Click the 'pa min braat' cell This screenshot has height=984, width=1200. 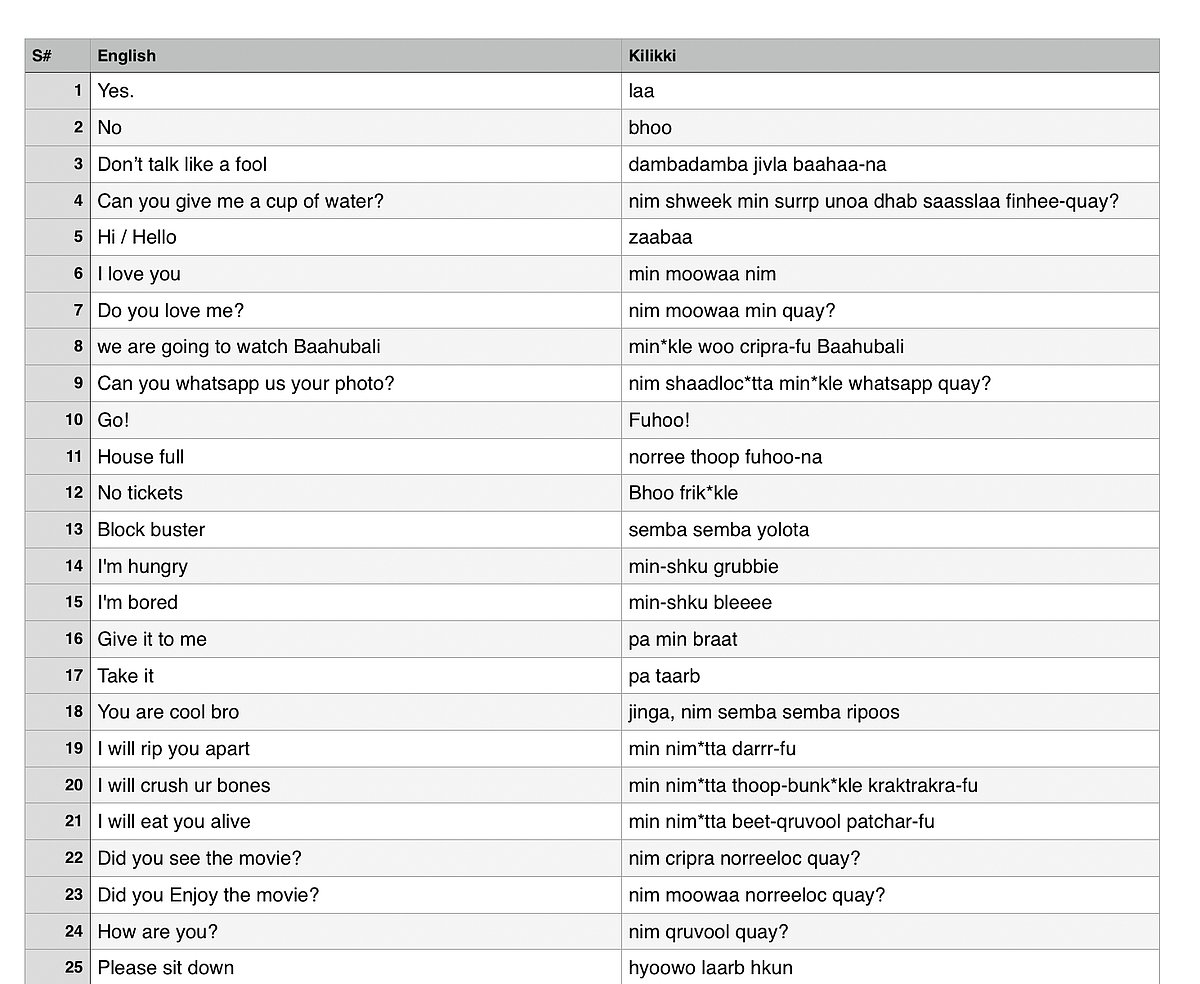pos(890,639)
